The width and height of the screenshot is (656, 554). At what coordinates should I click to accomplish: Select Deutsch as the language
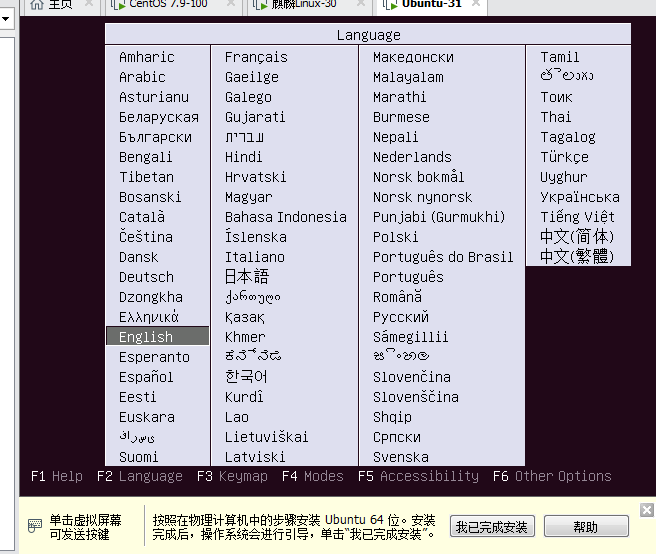[x=146, y=277]
